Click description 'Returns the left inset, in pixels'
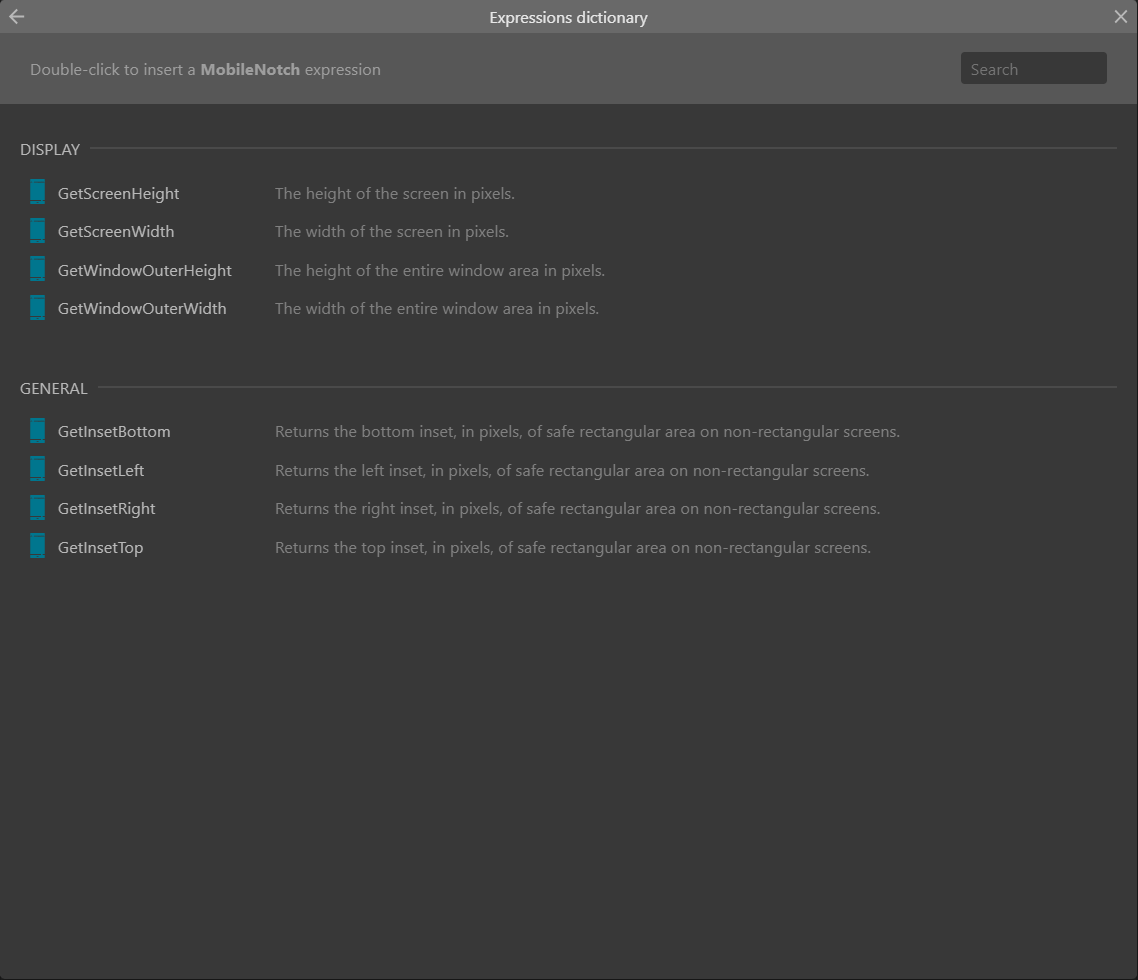1138x980 pixels. (572, 470)
